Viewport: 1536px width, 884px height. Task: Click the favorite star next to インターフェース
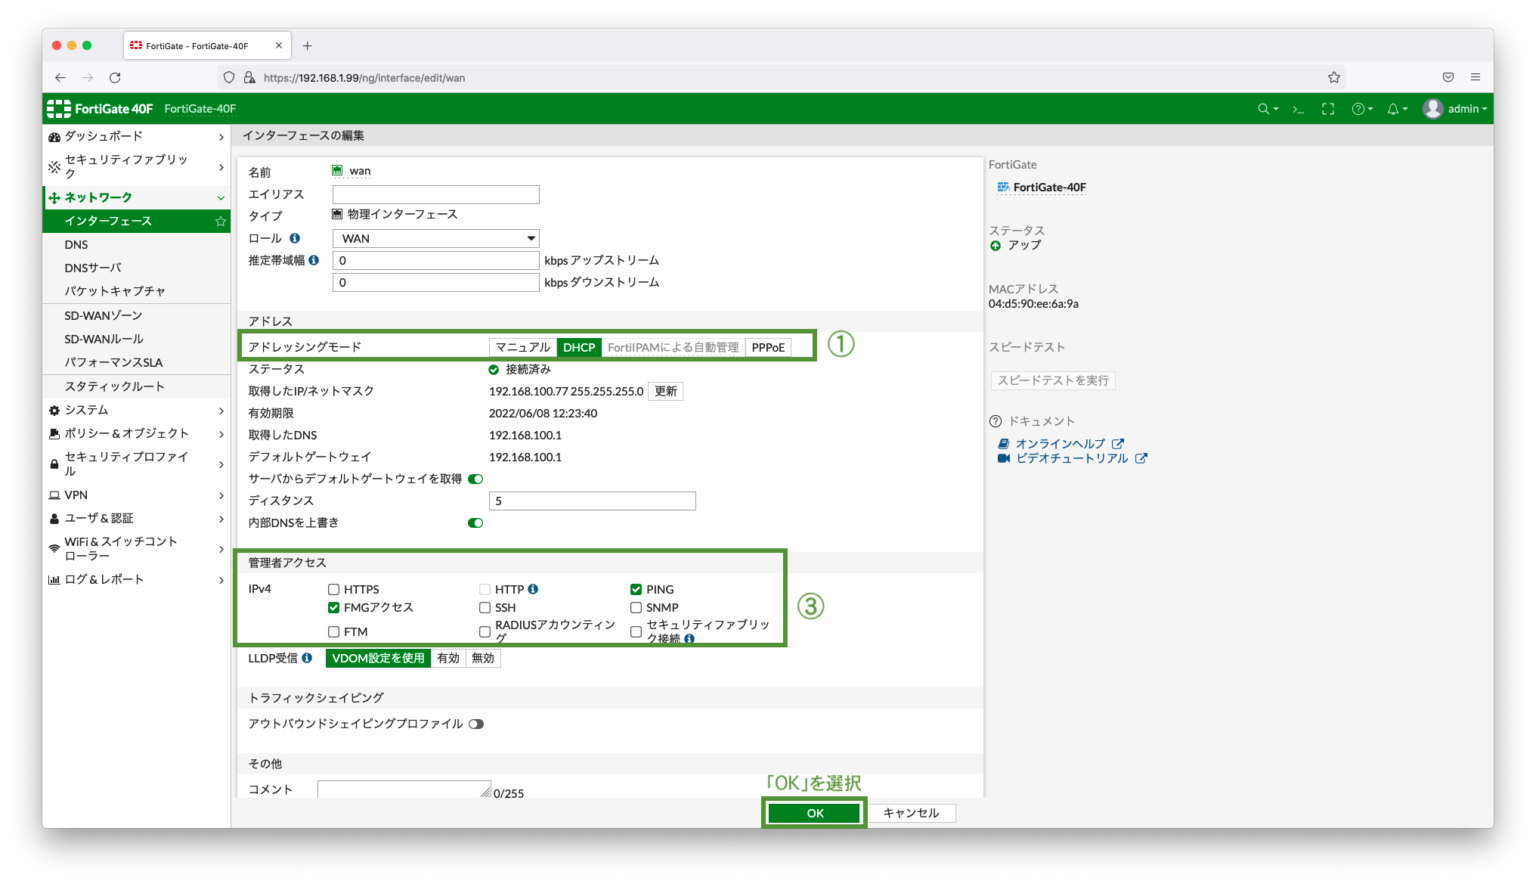tap(220, 221)
